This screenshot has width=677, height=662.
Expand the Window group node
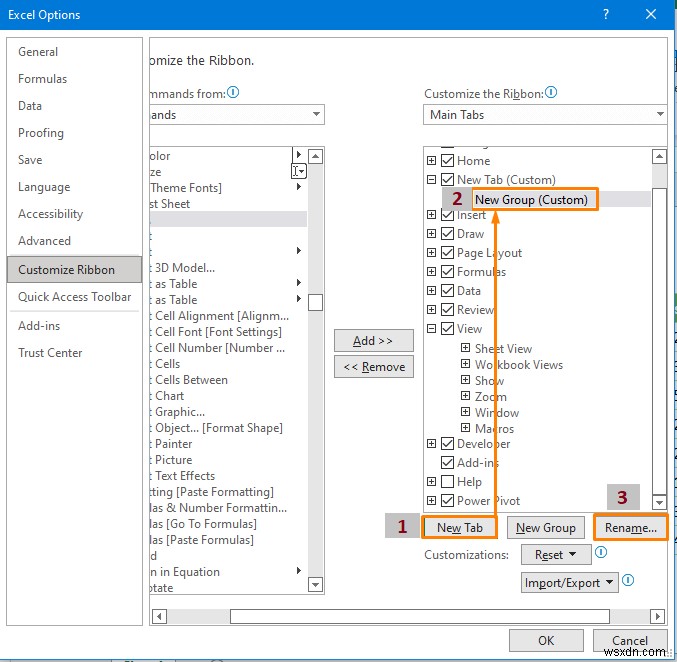(x=465, y=412)
